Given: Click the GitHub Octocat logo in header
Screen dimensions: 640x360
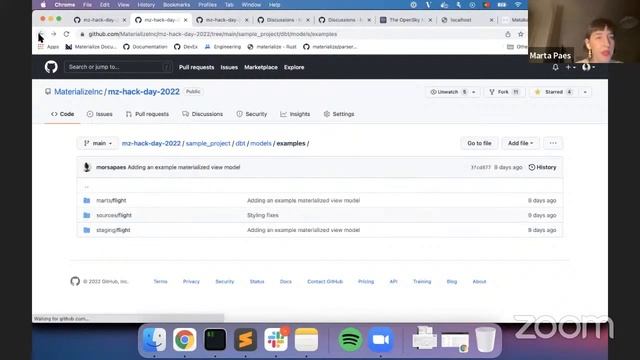Looking at the screenshot, I should tap(51, 67).
